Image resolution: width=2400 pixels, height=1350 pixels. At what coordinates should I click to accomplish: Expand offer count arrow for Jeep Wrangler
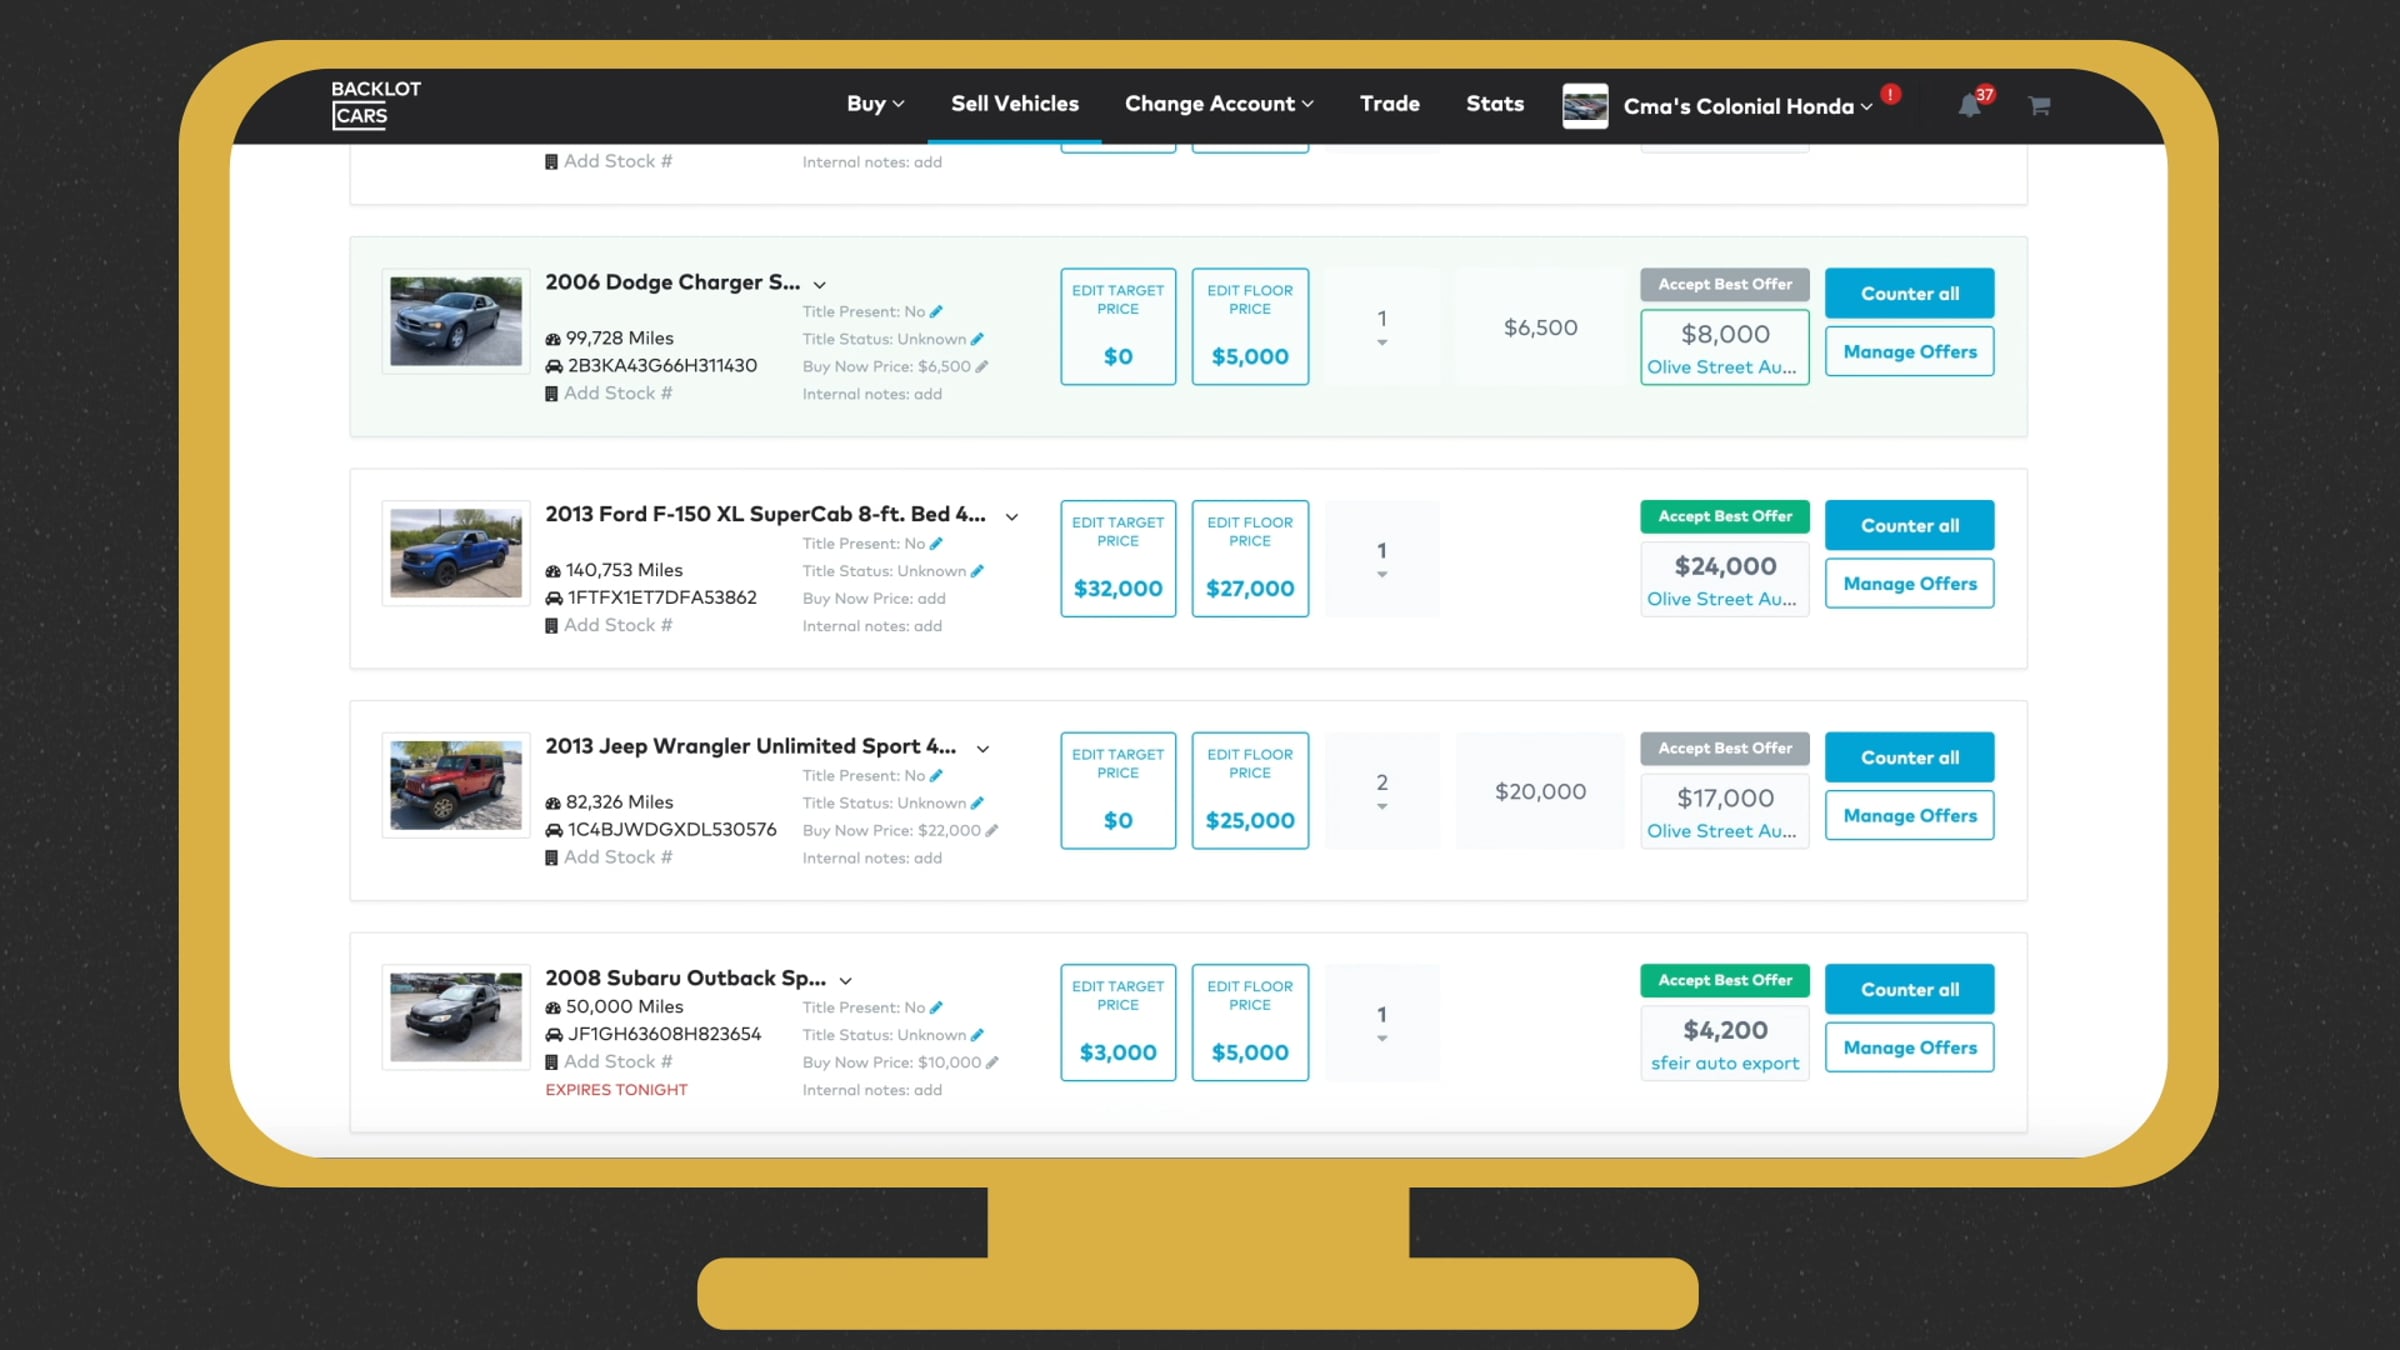point(1382,807)
